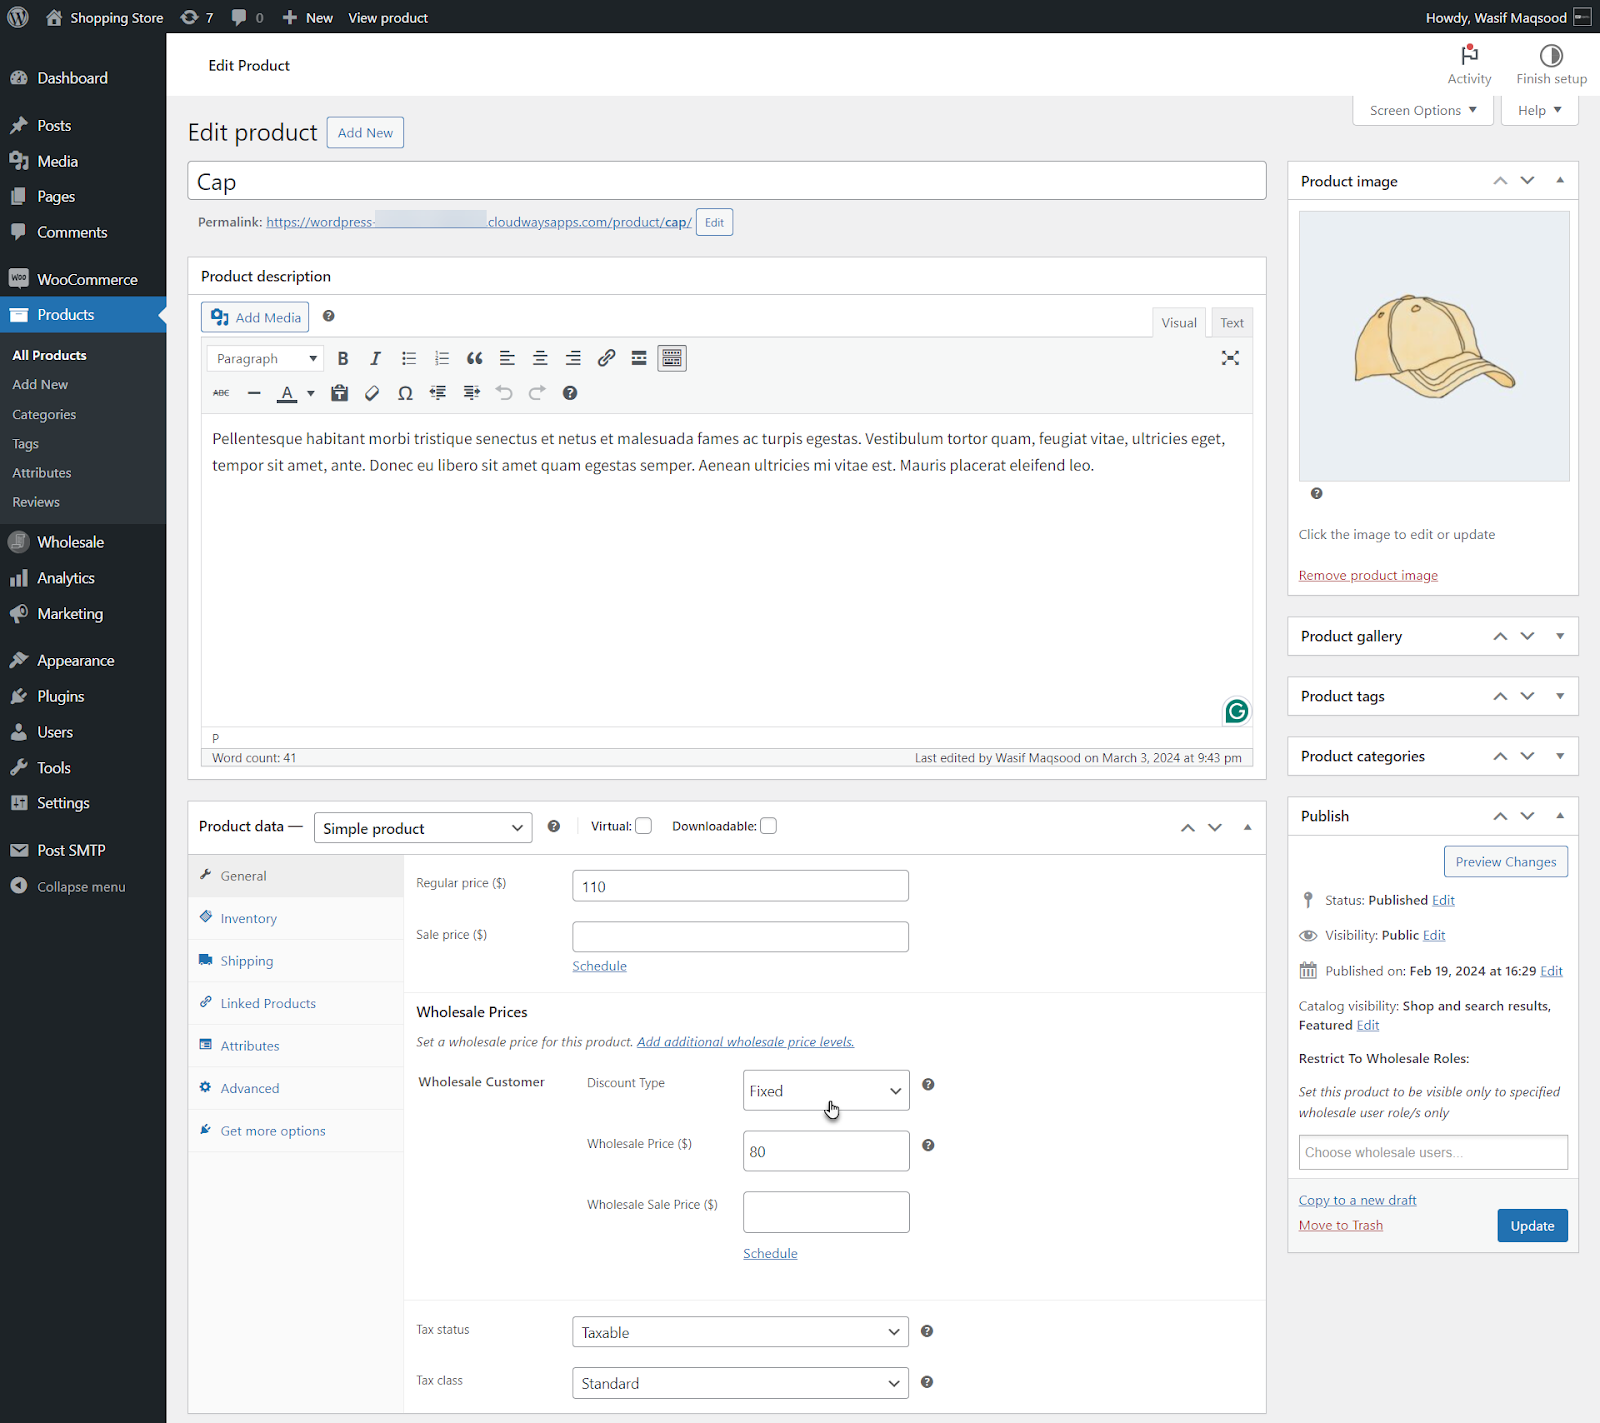Viewport: 1600px width, 1423px height.
Task: Align text center in editor
Action: 540,358
